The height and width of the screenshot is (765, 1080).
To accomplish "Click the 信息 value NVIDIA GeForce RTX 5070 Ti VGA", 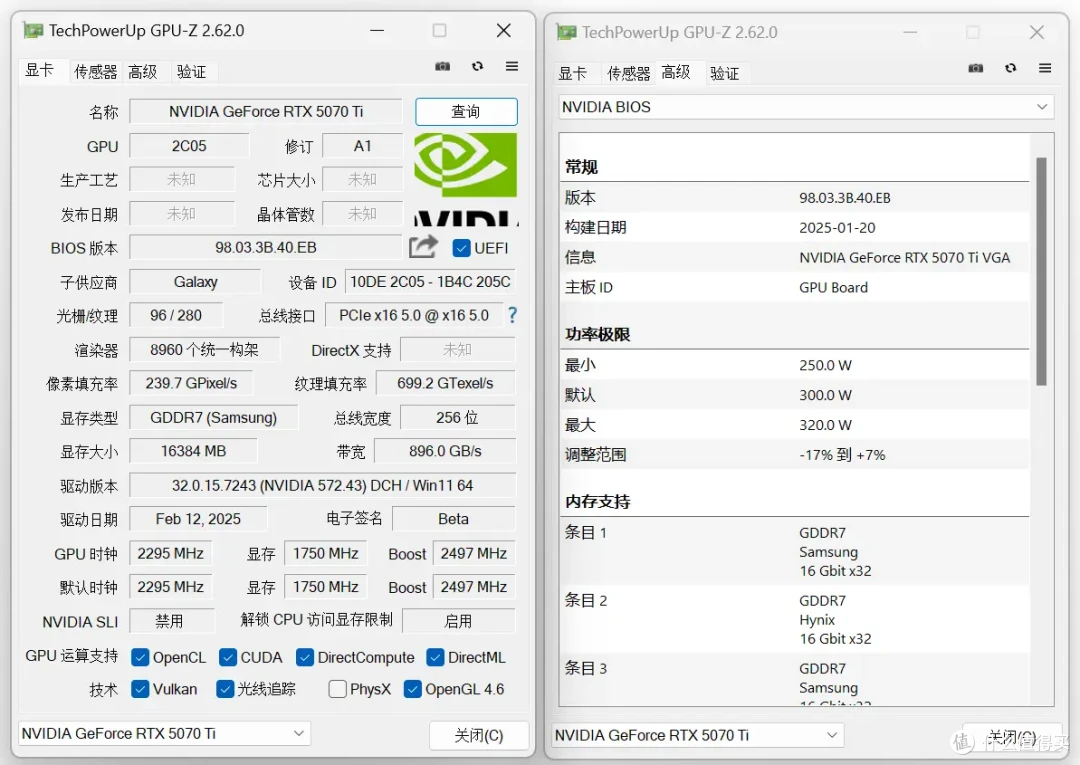I will coord(904,258).
